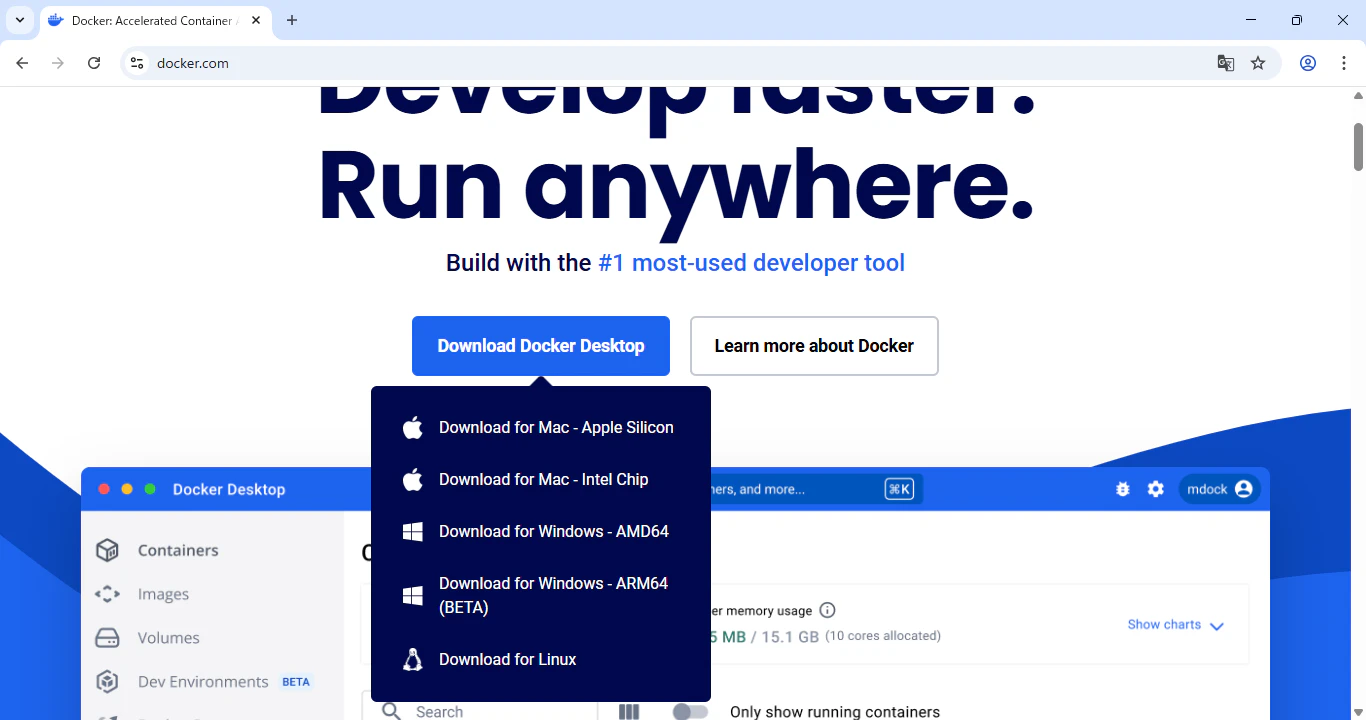The width and height of the screenshot is (1366, 720).
Task: Click the BETA badge next to Dev Environments
Action: click(296, 682)
